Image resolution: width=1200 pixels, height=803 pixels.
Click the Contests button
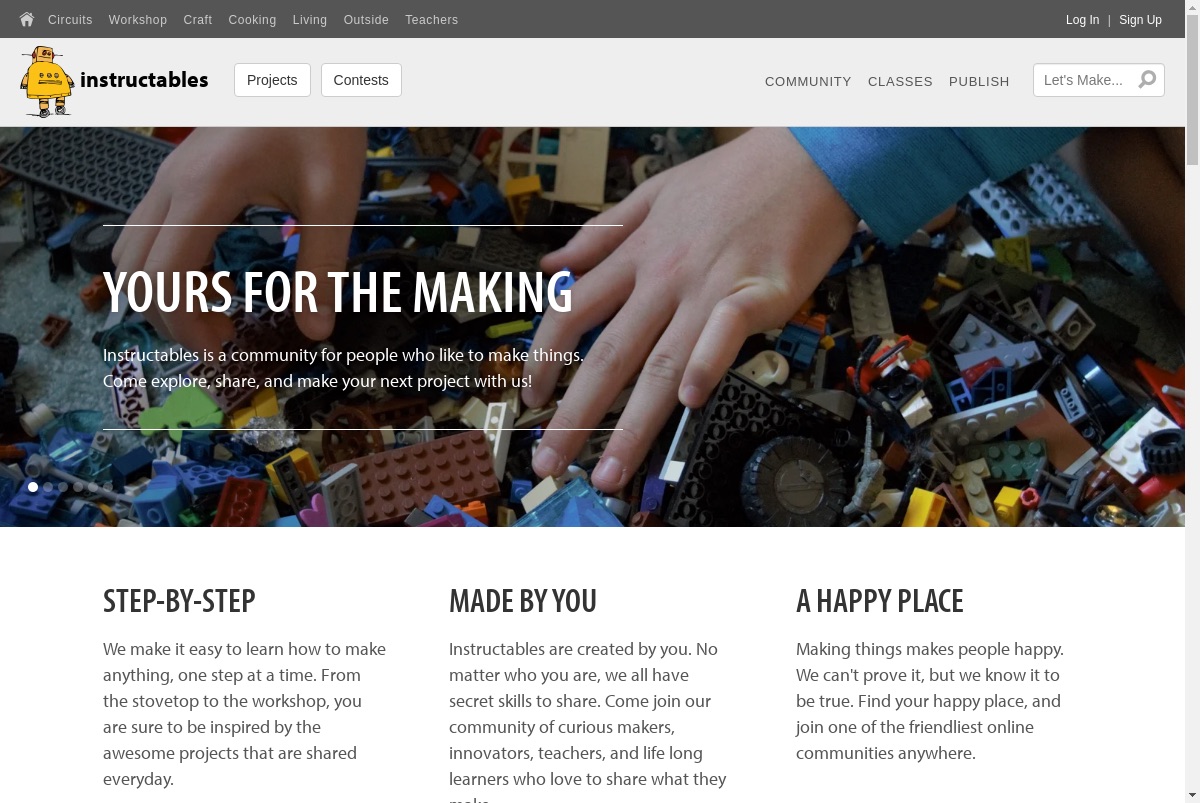(361, 80)
